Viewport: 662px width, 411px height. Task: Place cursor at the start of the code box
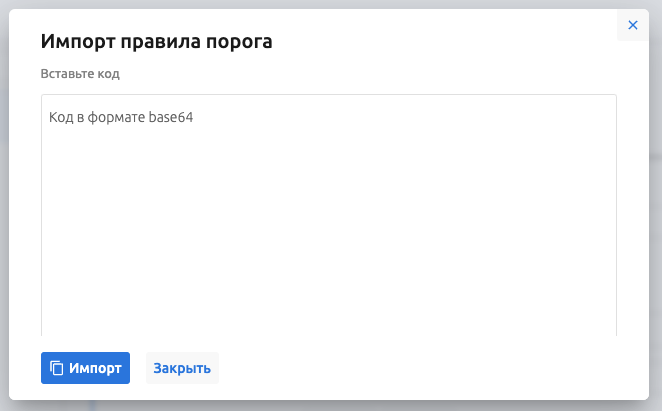coord(50,117)
